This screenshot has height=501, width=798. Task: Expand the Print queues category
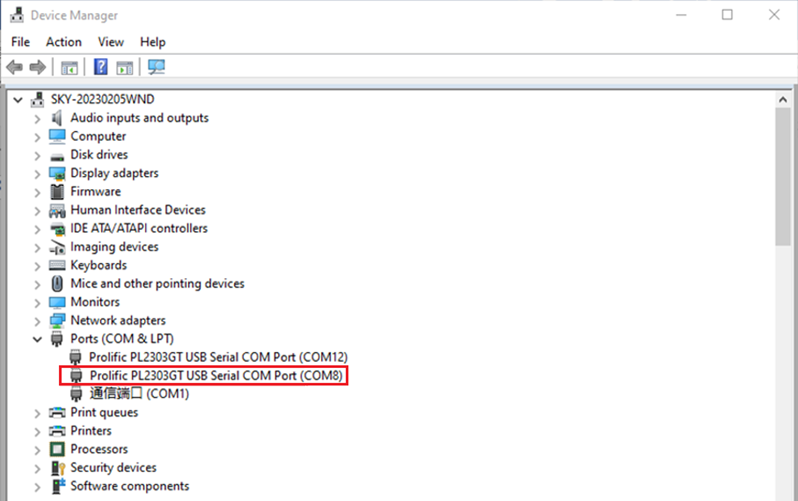pos(38,413)
